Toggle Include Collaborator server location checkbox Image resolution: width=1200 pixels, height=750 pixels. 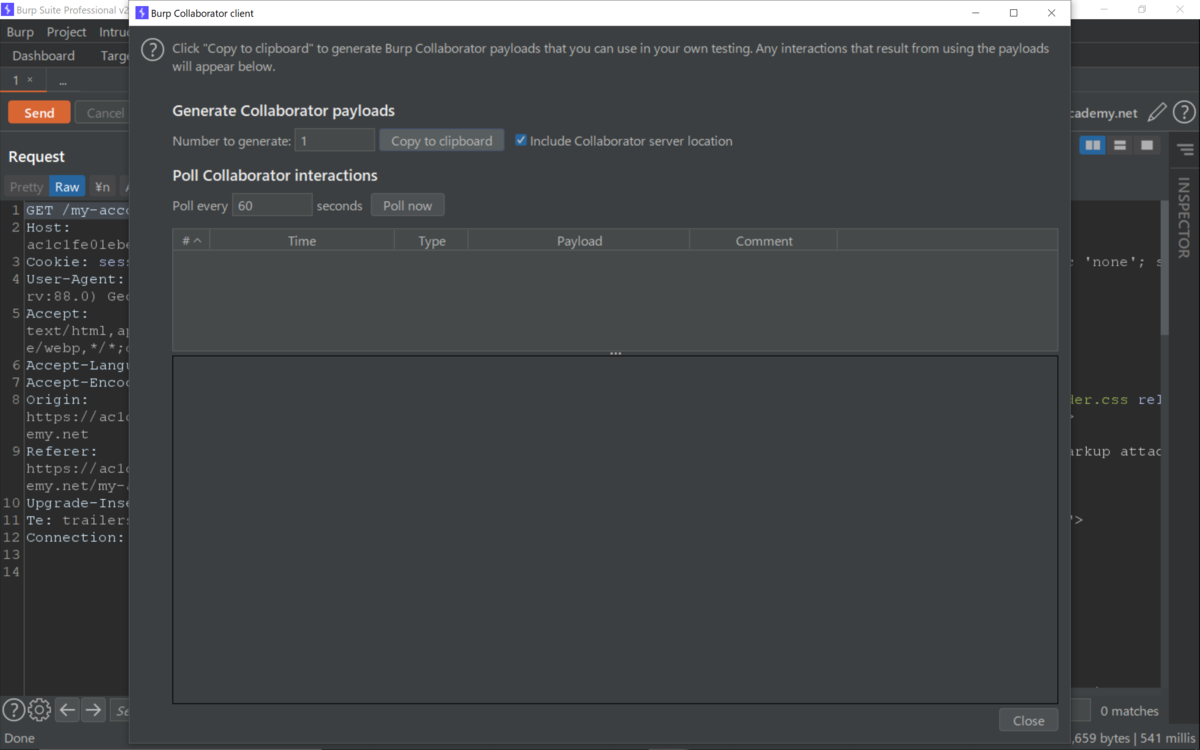[521, 140]
